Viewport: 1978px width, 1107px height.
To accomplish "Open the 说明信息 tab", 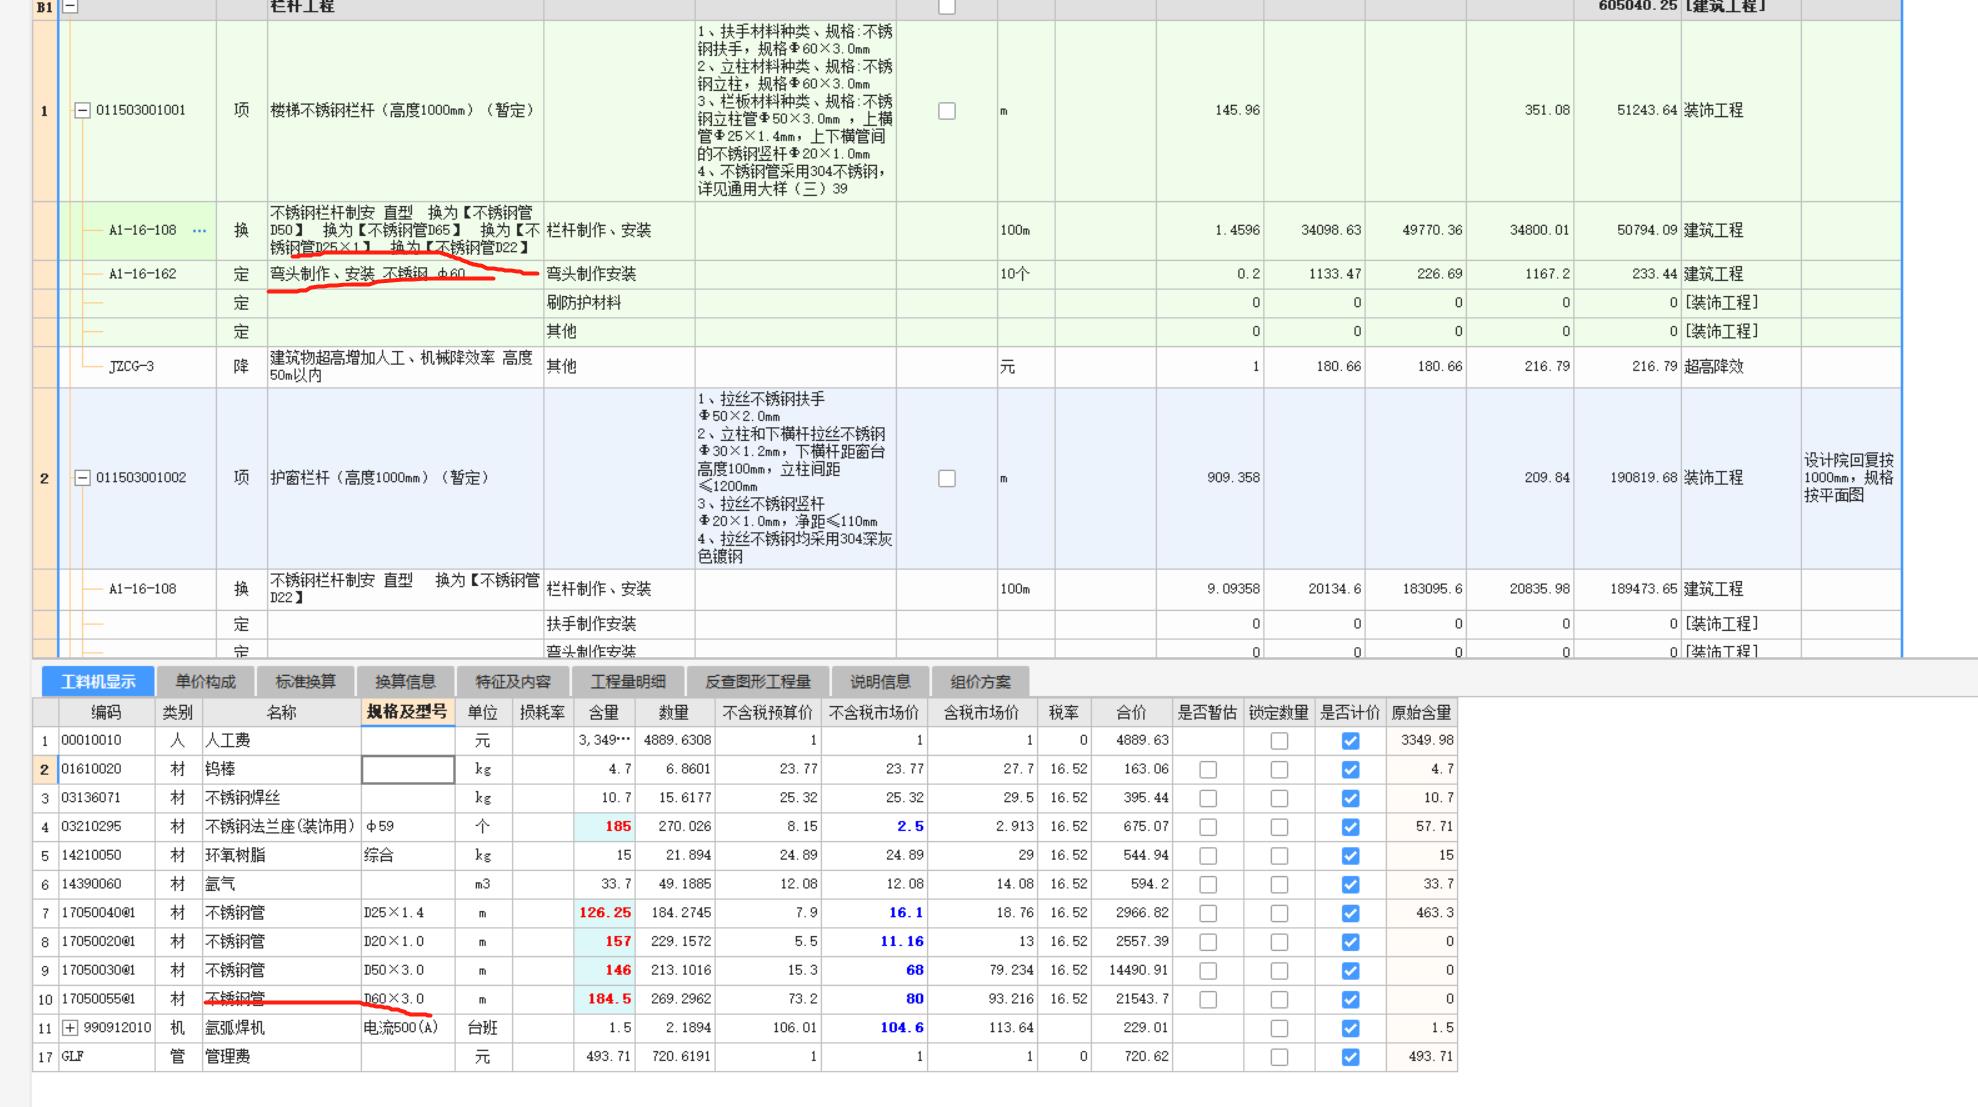I will [x=880, y=682].
